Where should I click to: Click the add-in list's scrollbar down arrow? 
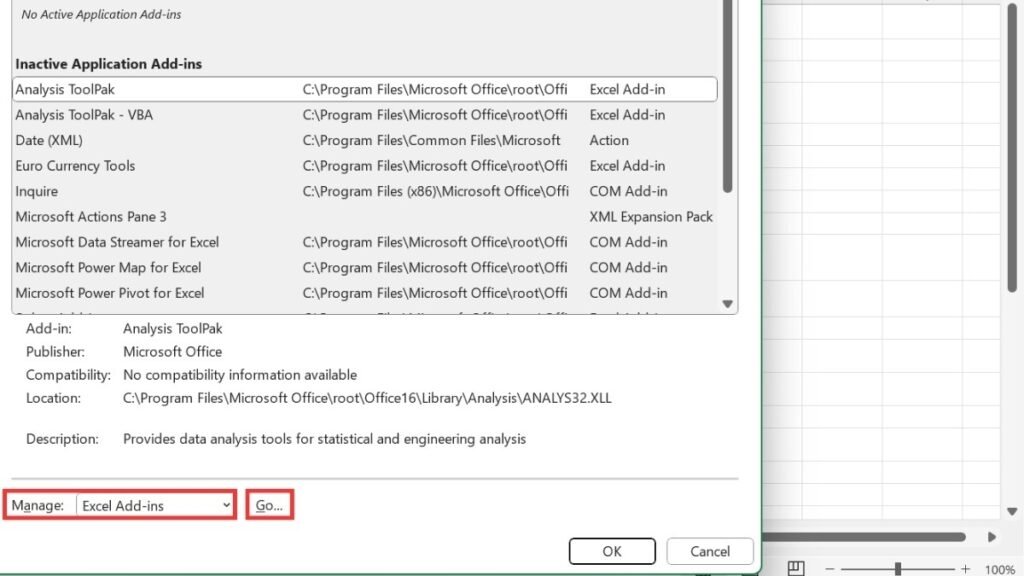728,303
